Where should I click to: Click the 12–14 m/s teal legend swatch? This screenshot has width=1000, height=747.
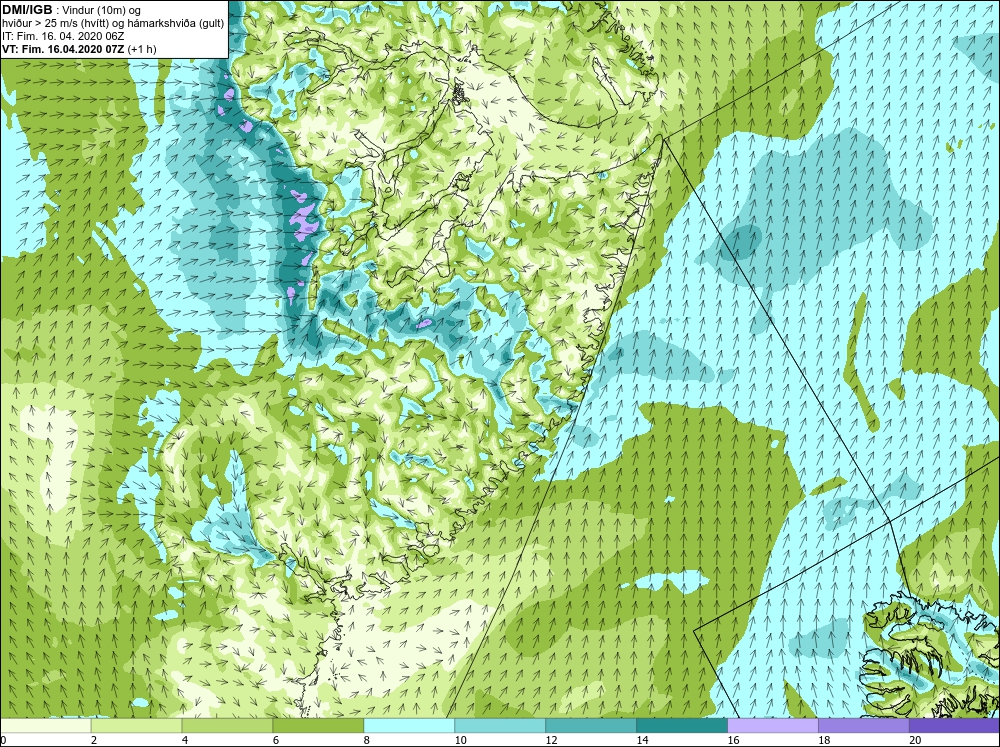[591, 725]
